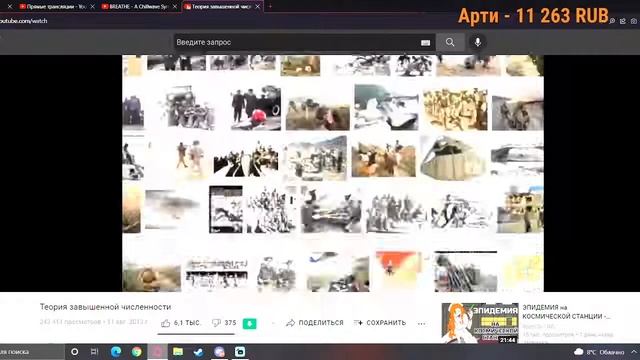Open a new browser tab with plus
This screenshot has width=640, height=360.
(270, 7)
